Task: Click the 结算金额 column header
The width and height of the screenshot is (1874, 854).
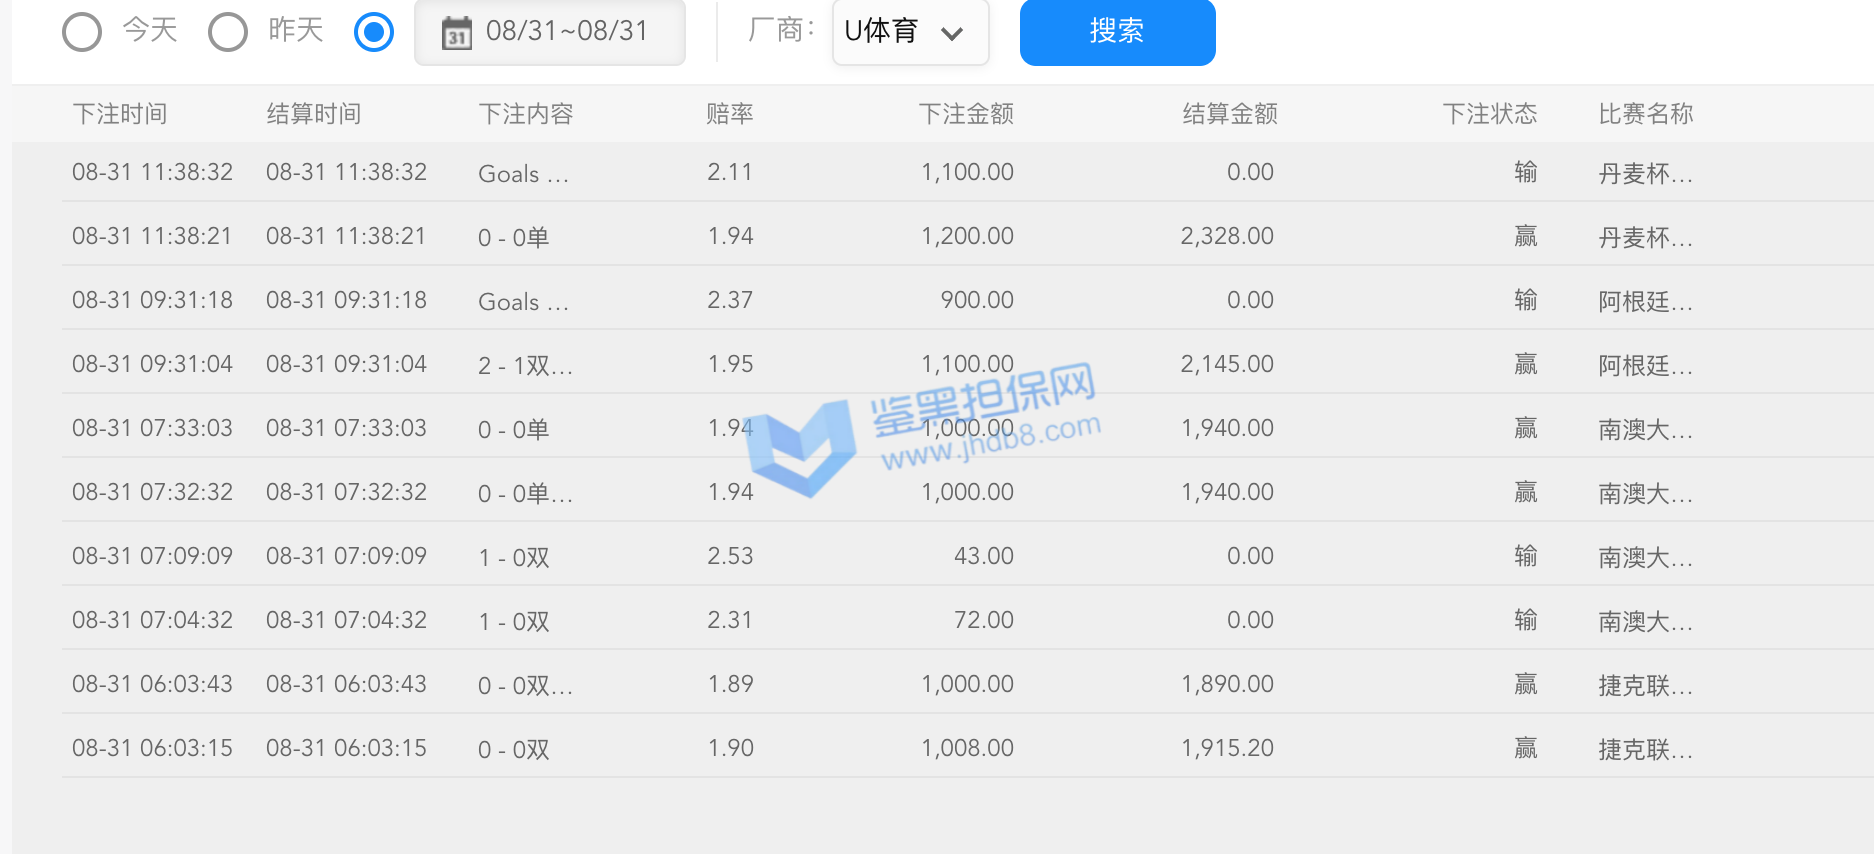Action: coord(1230,114)
